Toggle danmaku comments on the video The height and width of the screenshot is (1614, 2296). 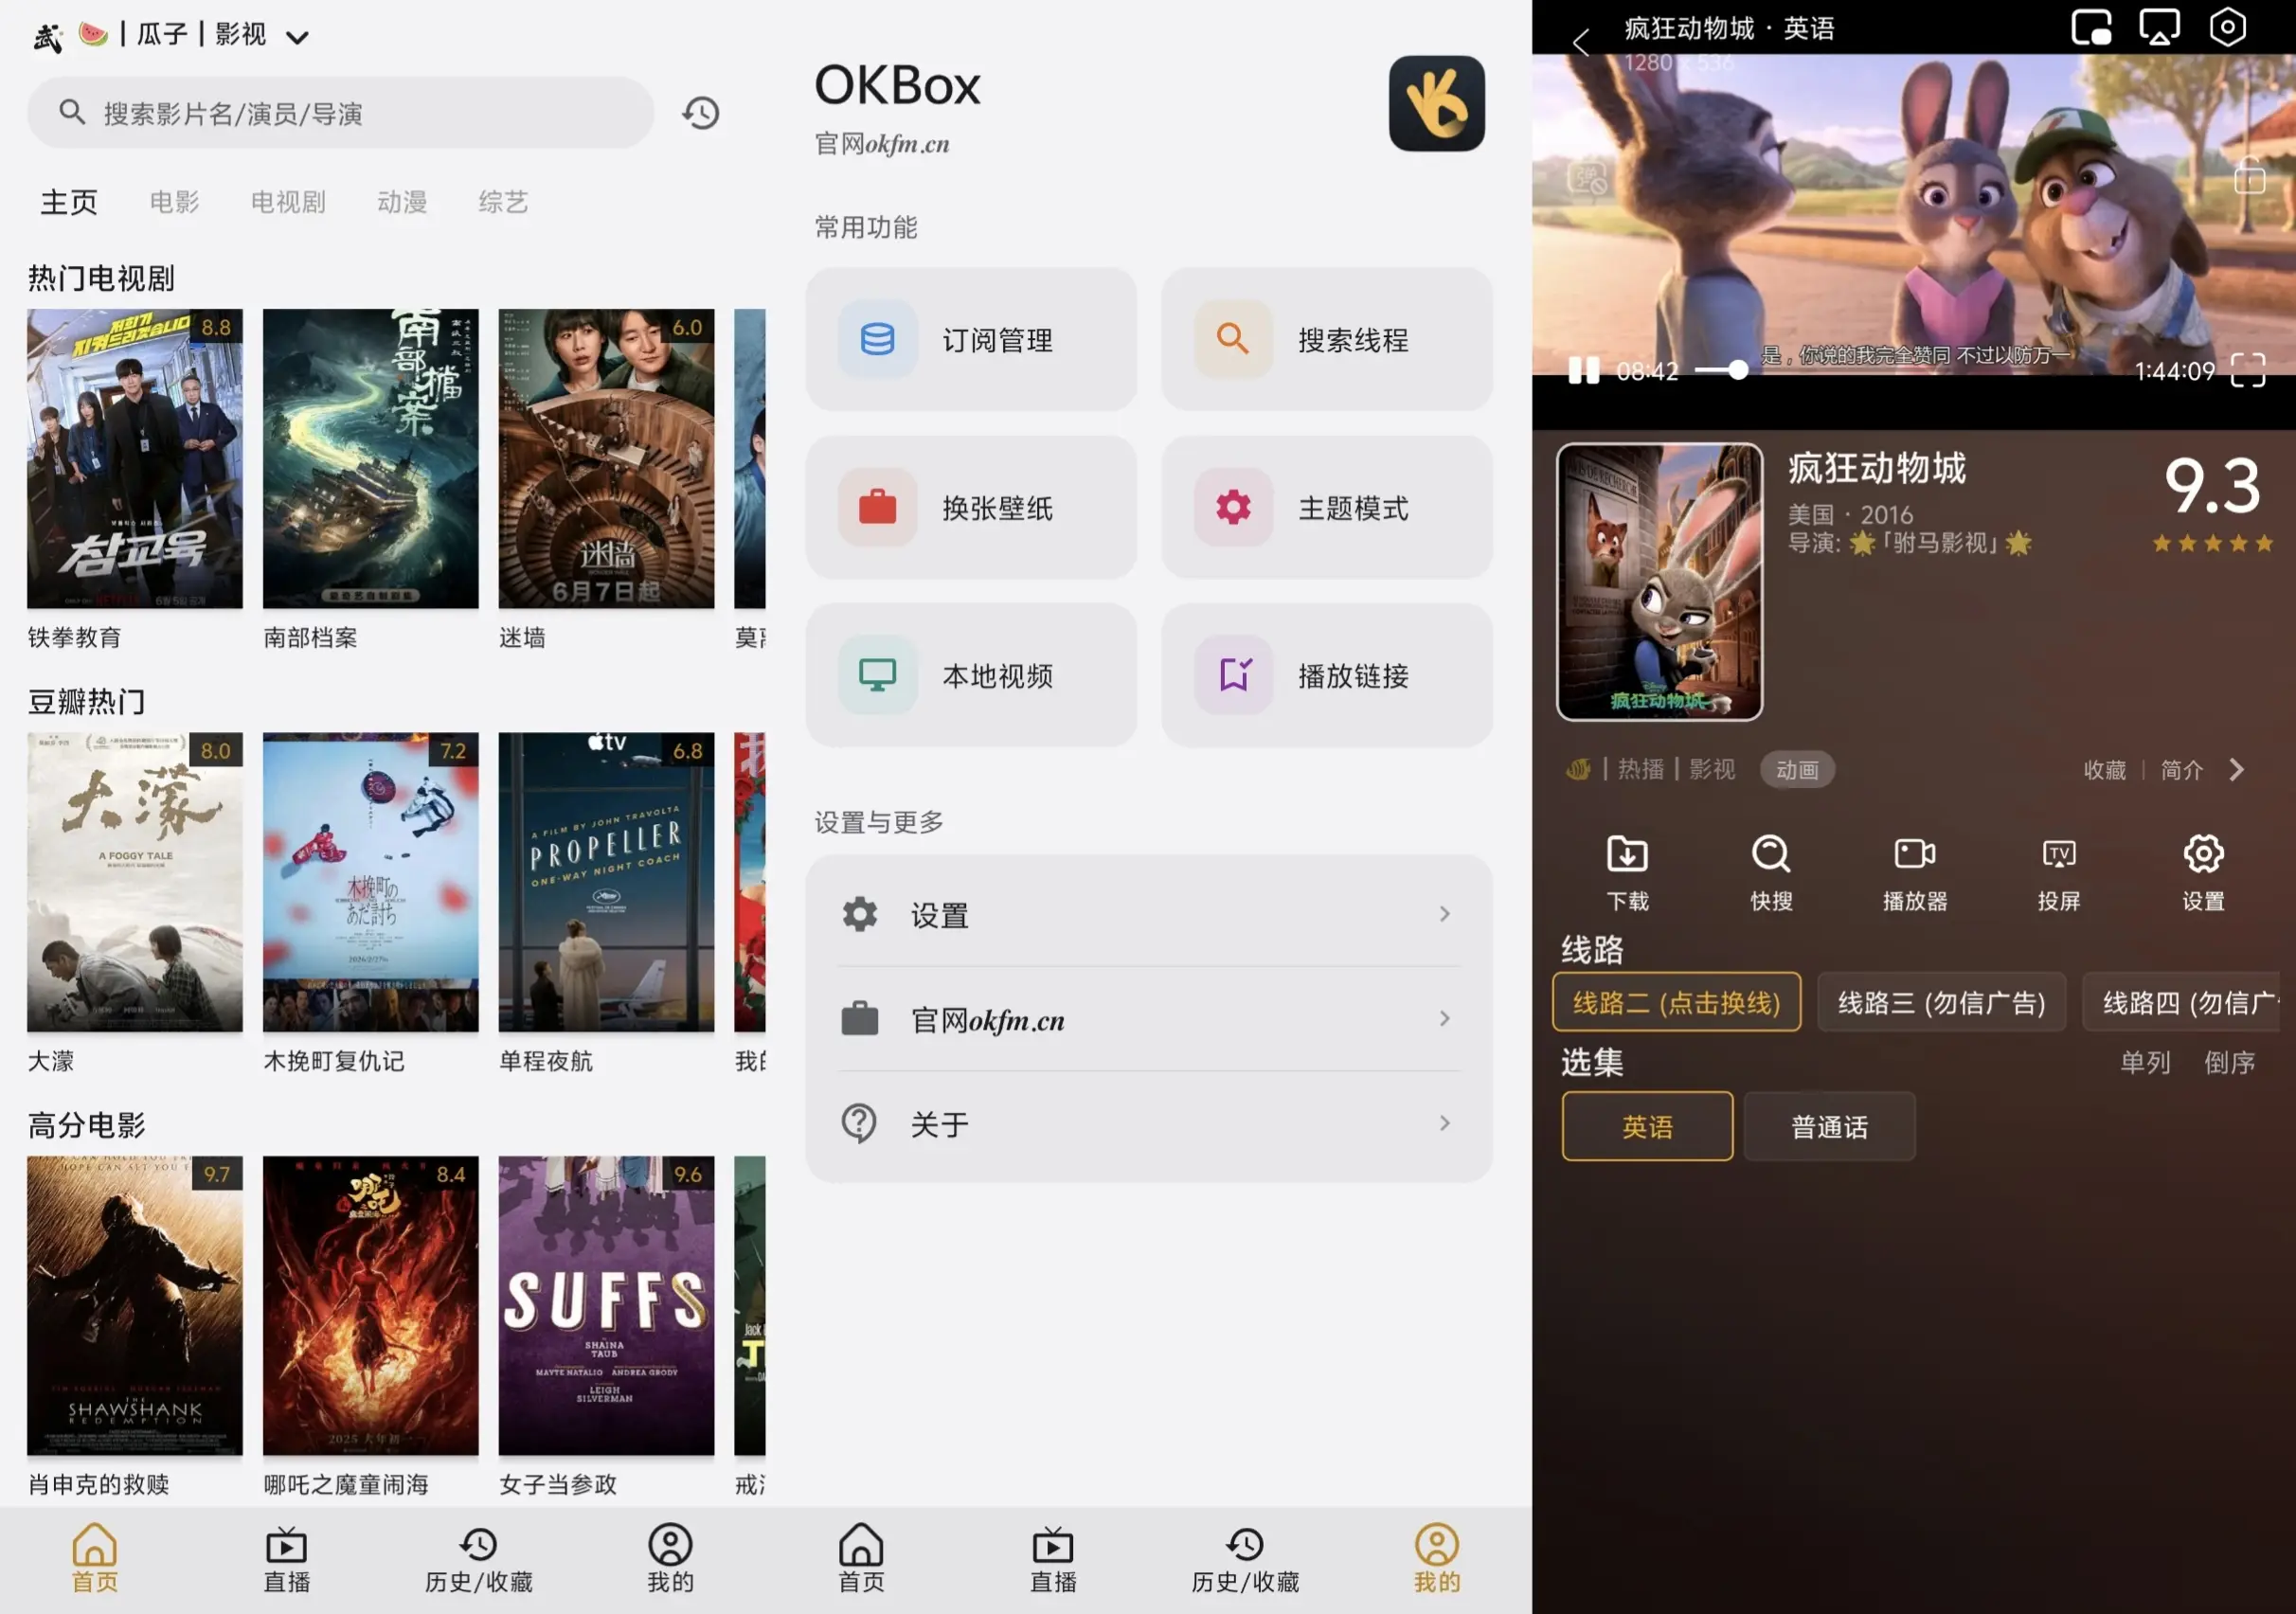click(1588, 179)
